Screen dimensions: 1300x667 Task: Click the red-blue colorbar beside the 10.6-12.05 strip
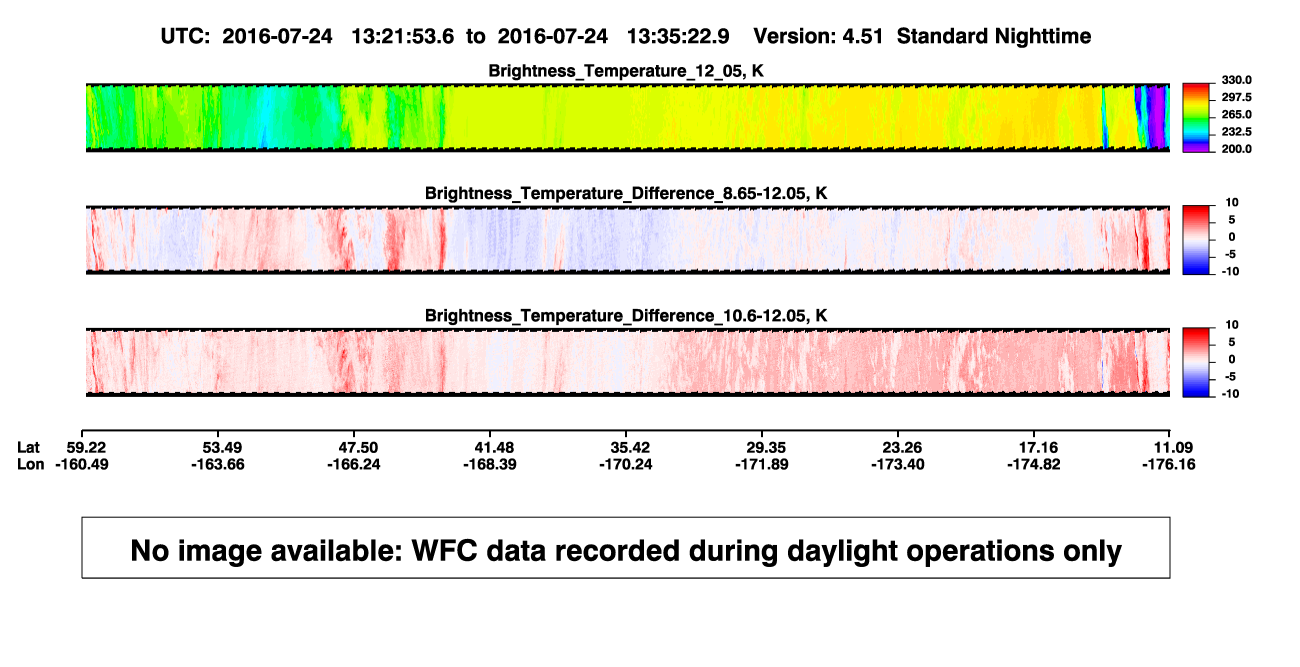pyautogui.click(x=1196, y=362)
